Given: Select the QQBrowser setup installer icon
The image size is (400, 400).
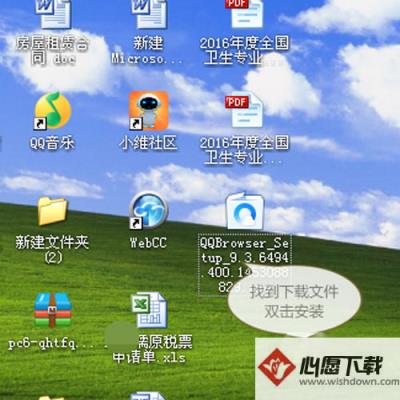Looking at the screenshot, I should [x=245, y=211].
